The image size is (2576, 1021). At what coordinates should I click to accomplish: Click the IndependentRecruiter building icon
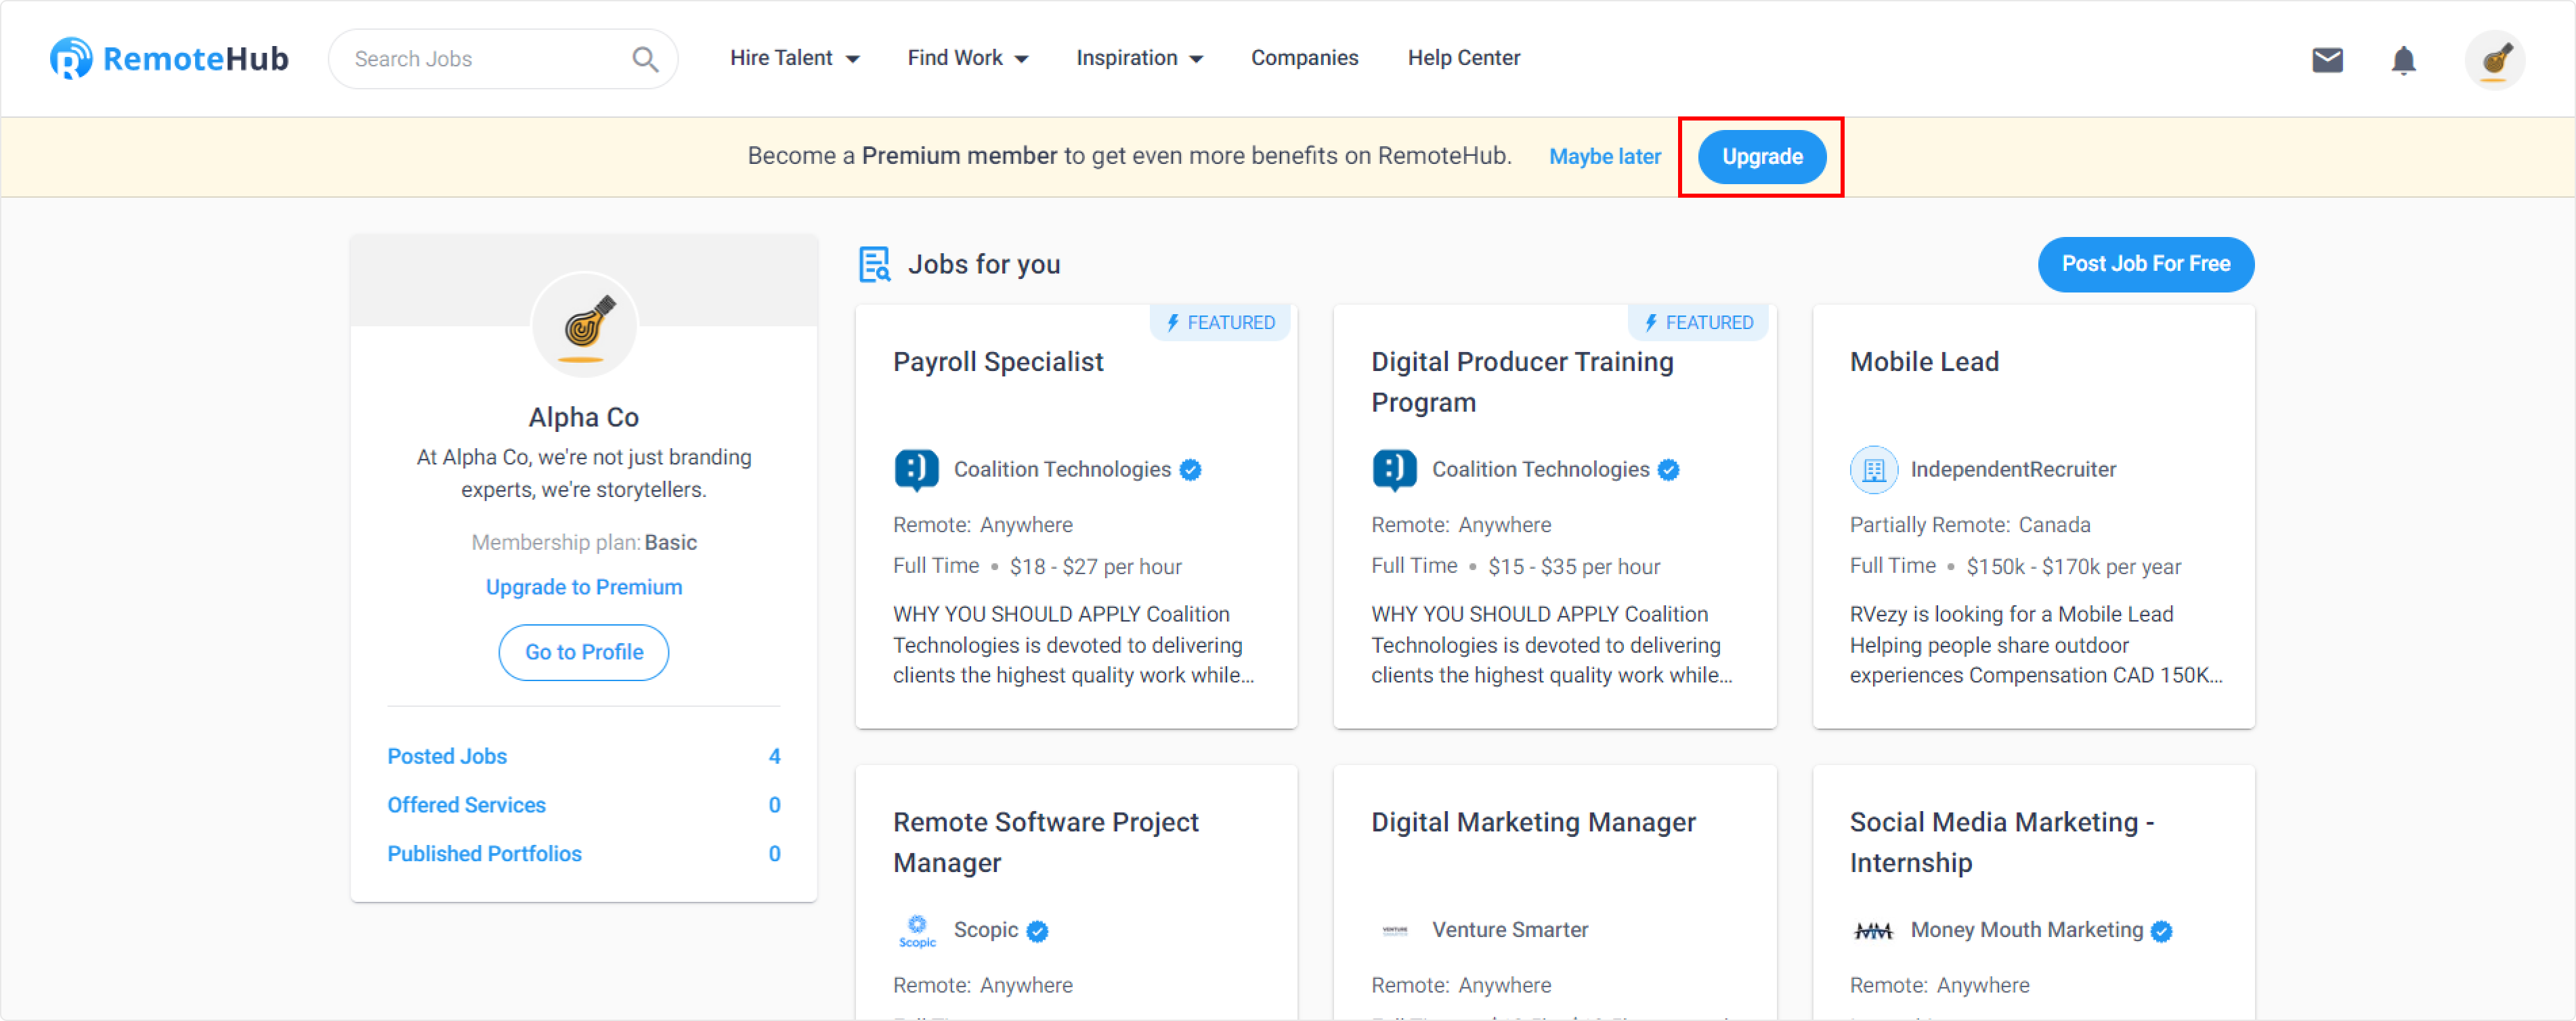click(1873, 470)
